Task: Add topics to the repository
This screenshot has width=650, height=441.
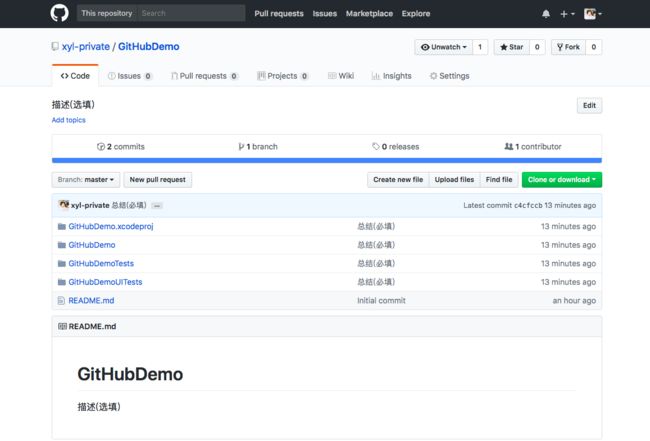Action: 68,120
